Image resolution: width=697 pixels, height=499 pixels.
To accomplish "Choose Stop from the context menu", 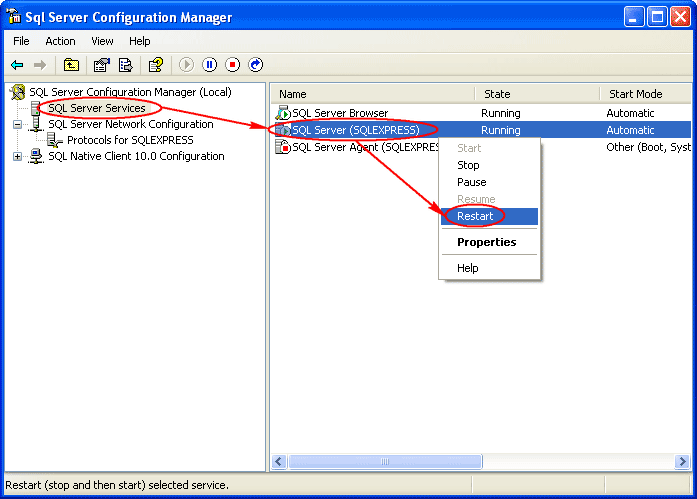I will [468, 165].
